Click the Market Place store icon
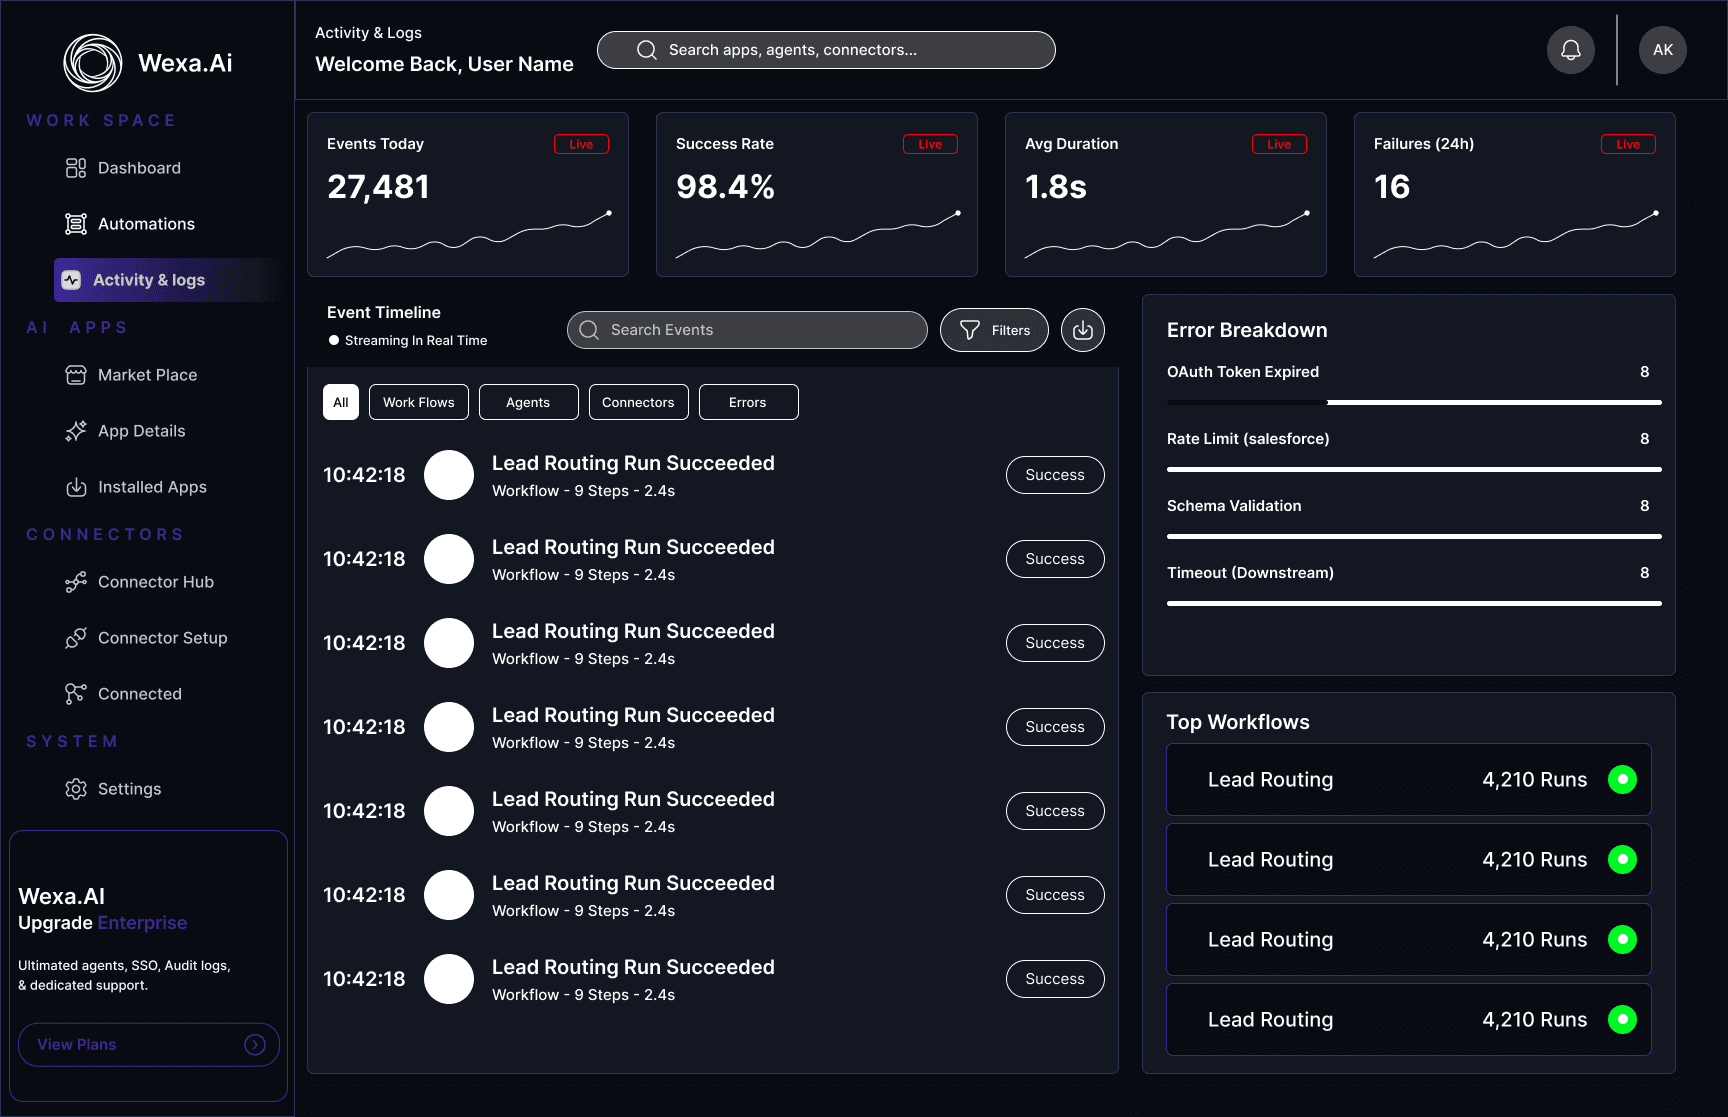 (x=76, y=375)
